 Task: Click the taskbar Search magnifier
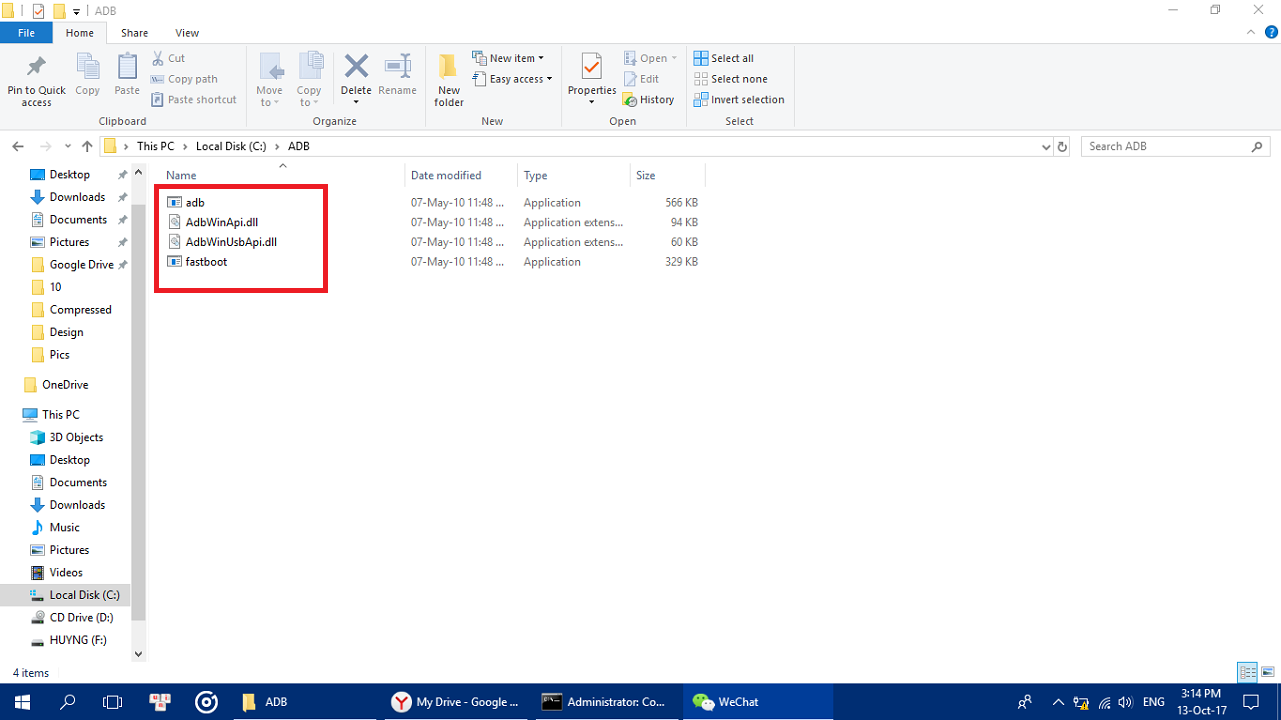click(67, 702)
